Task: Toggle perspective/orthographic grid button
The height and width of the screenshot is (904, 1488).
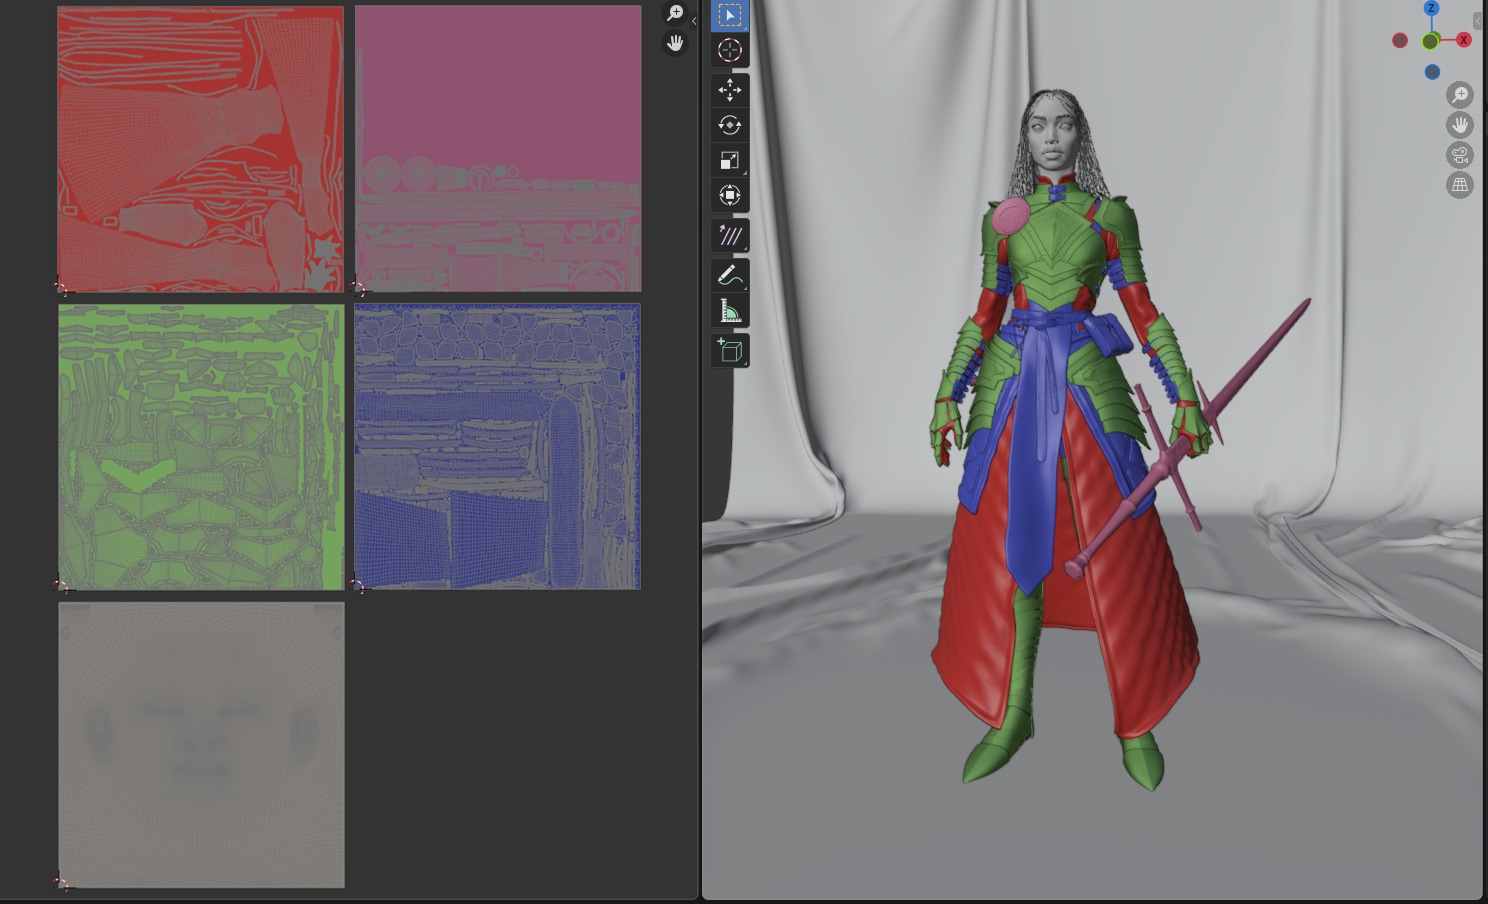Action: 1460,185
